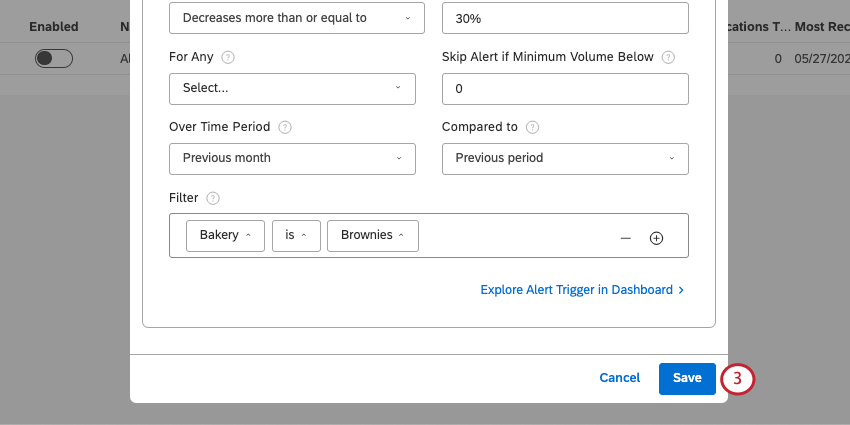
Task: Open the Previous period comparison dropdown
Action: [565, 158]
